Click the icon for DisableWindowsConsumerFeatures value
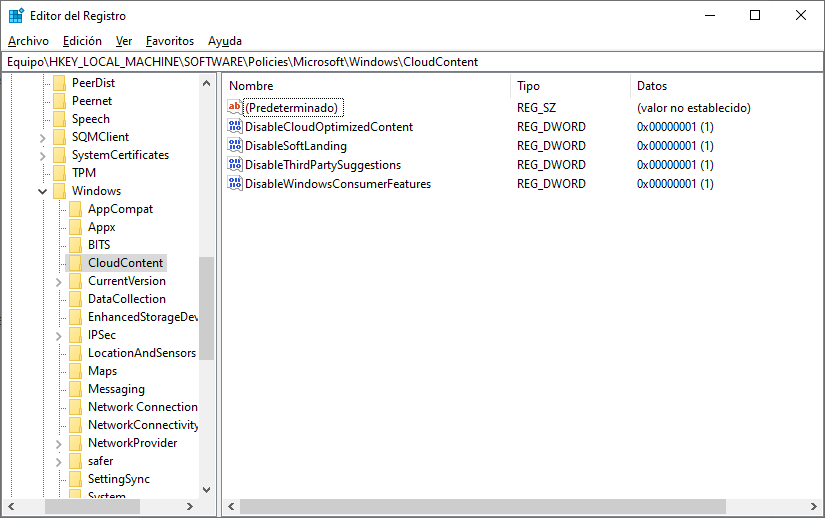The image size is (825, 518). [235, 184]
